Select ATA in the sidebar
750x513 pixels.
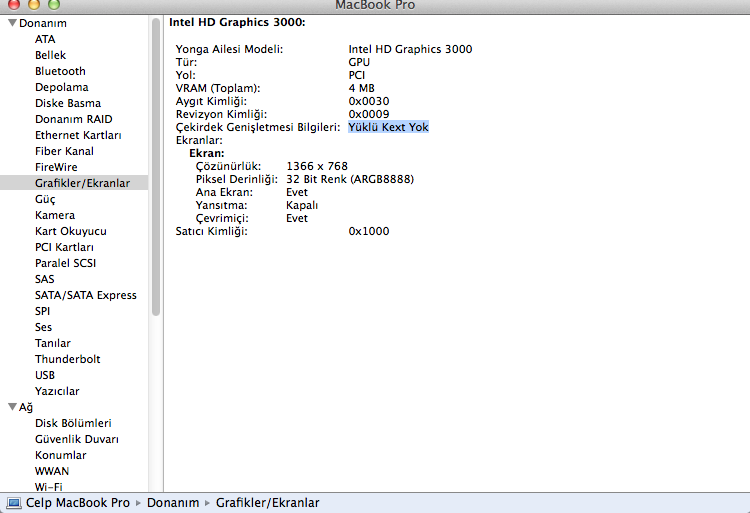pos(45,39)
